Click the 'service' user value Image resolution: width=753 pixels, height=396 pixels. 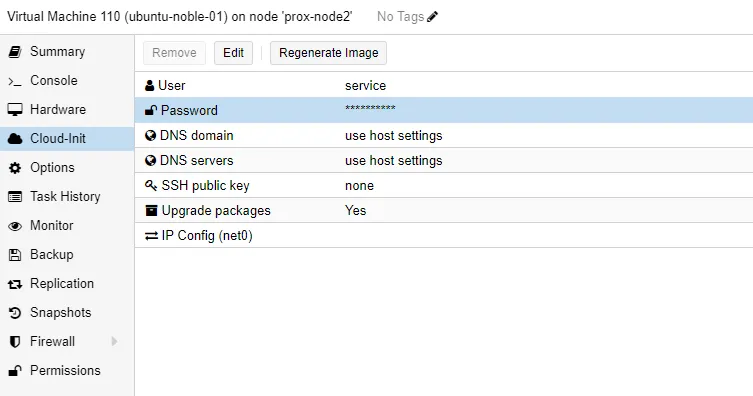(365, 85)
